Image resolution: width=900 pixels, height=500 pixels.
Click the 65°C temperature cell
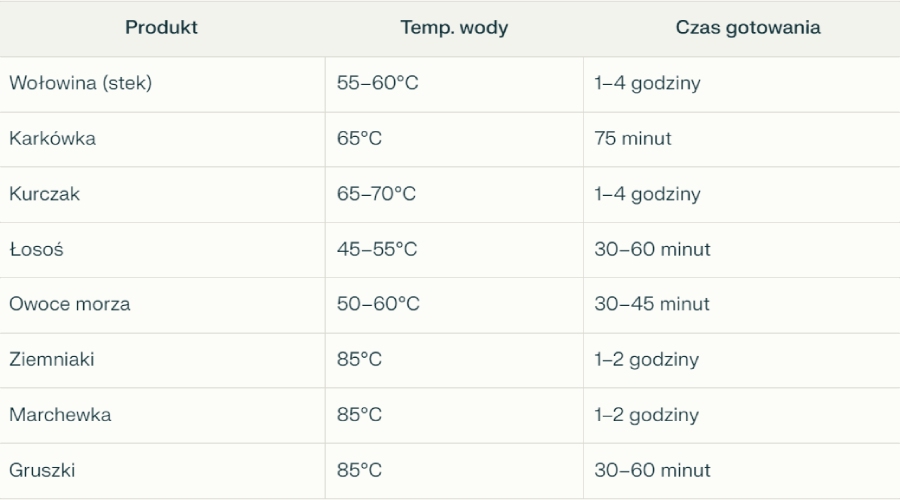pyautogui.click(x=360, y=139)
